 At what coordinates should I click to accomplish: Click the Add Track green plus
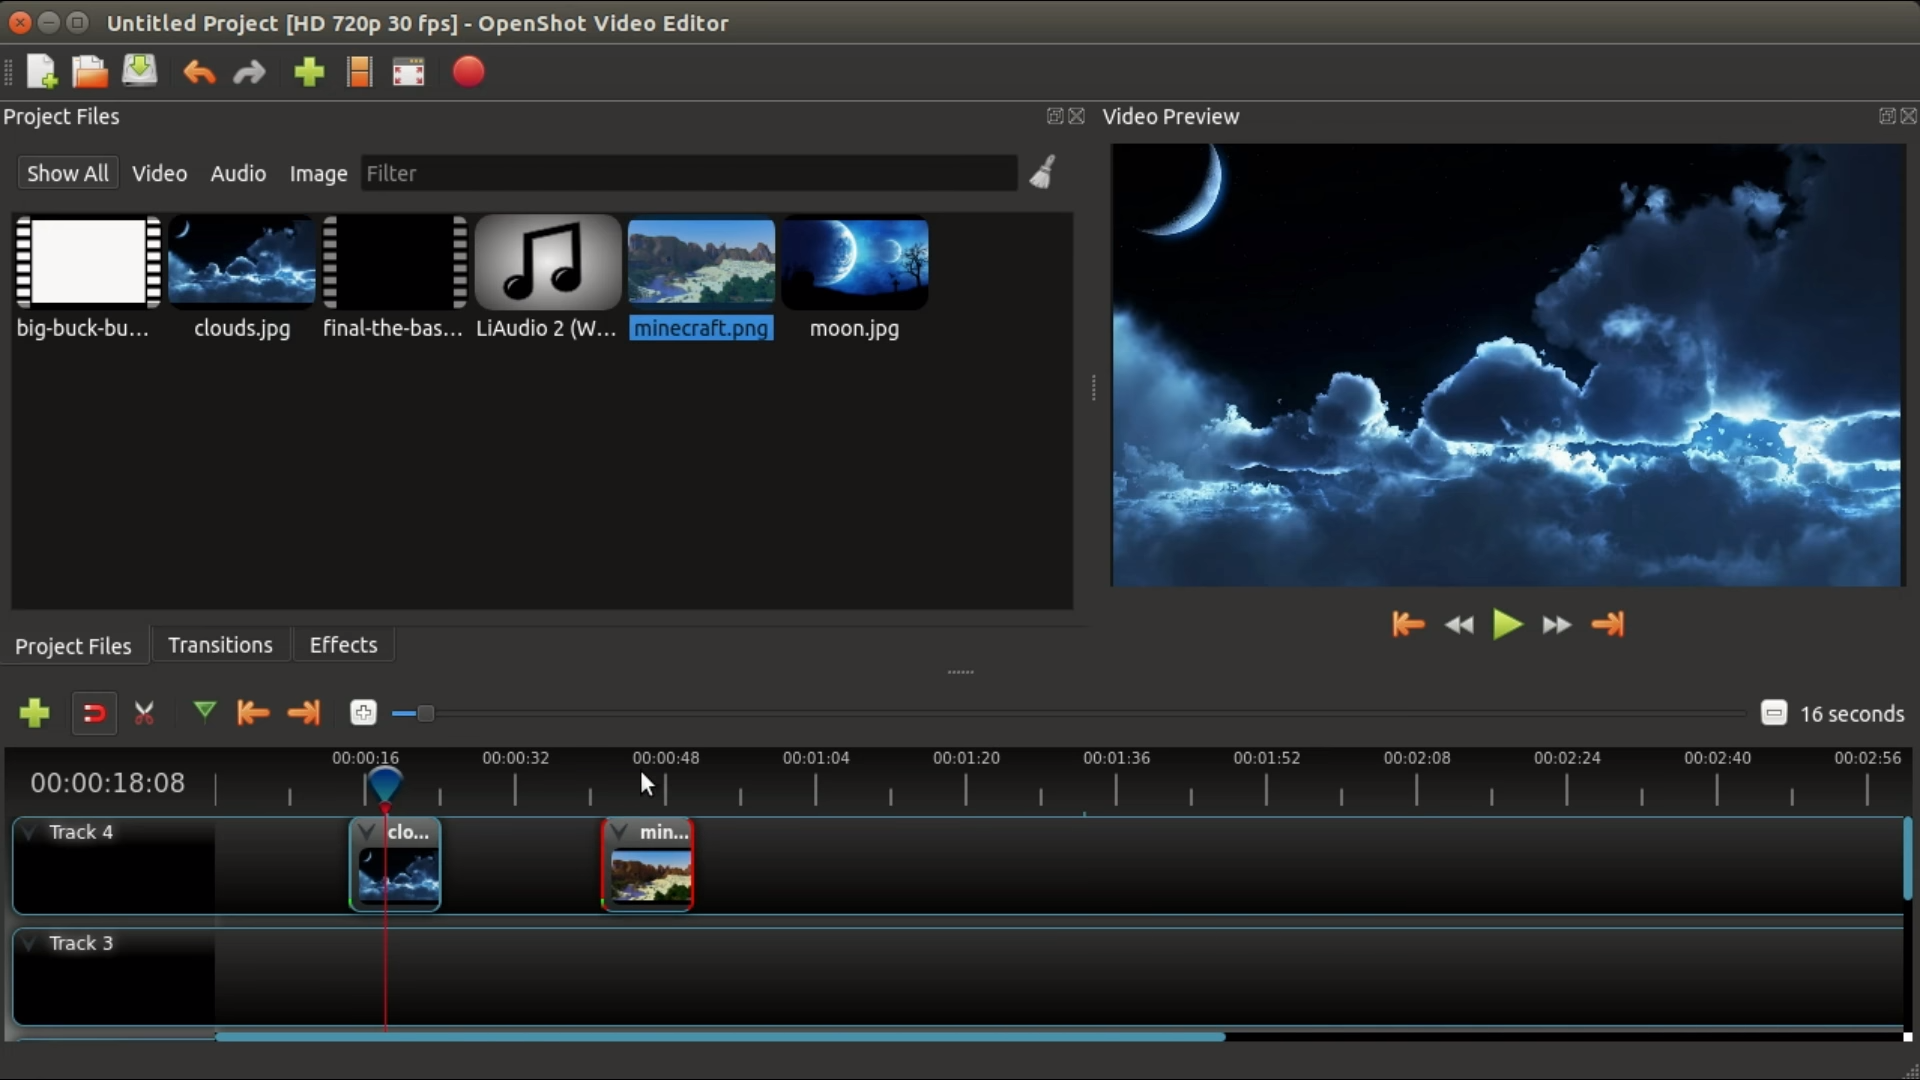pyautogui.click(x=34, y=713)
